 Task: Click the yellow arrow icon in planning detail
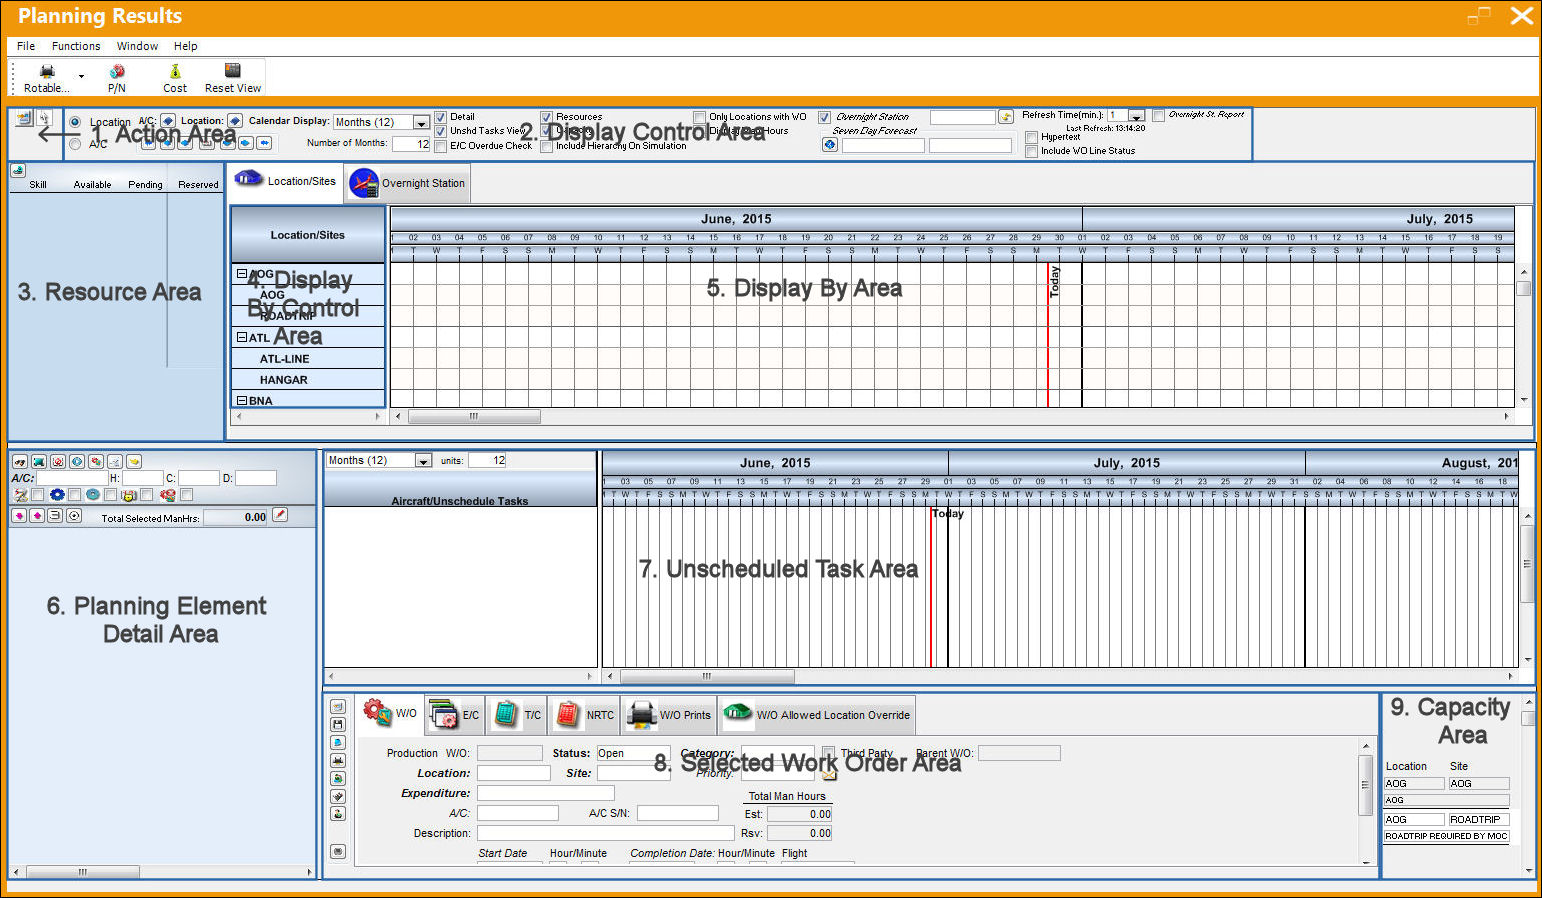tap(134, 461)
